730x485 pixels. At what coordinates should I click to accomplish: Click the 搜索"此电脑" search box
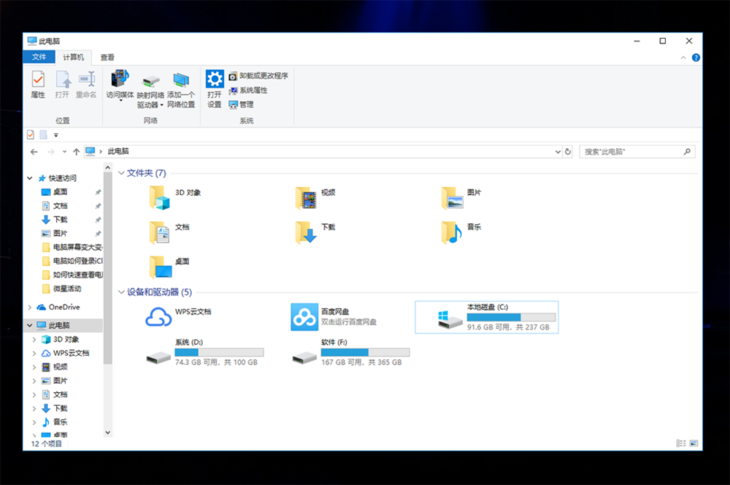click(x=630, y=152)
